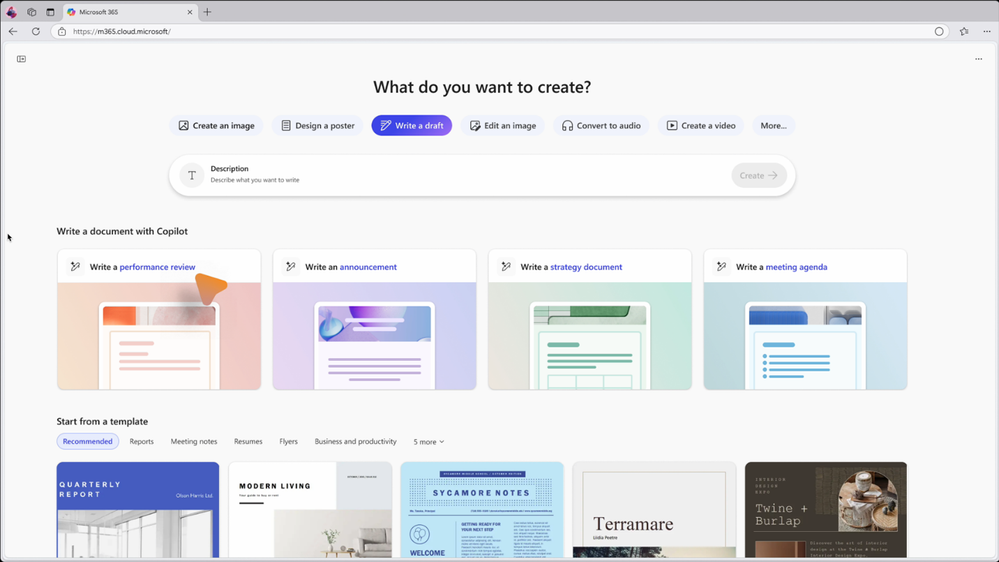Choose Create a video option
This screenshot has width=999, height=562.
pyautogui.click(x=701, y=126)
